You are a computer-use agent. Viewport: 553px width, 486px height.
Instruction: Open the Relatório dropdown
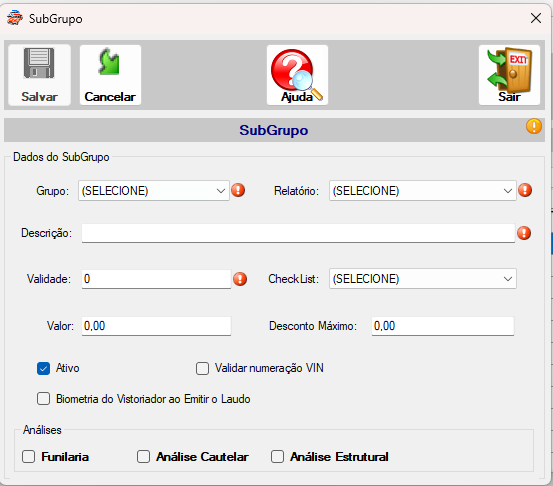coord(423,191)
